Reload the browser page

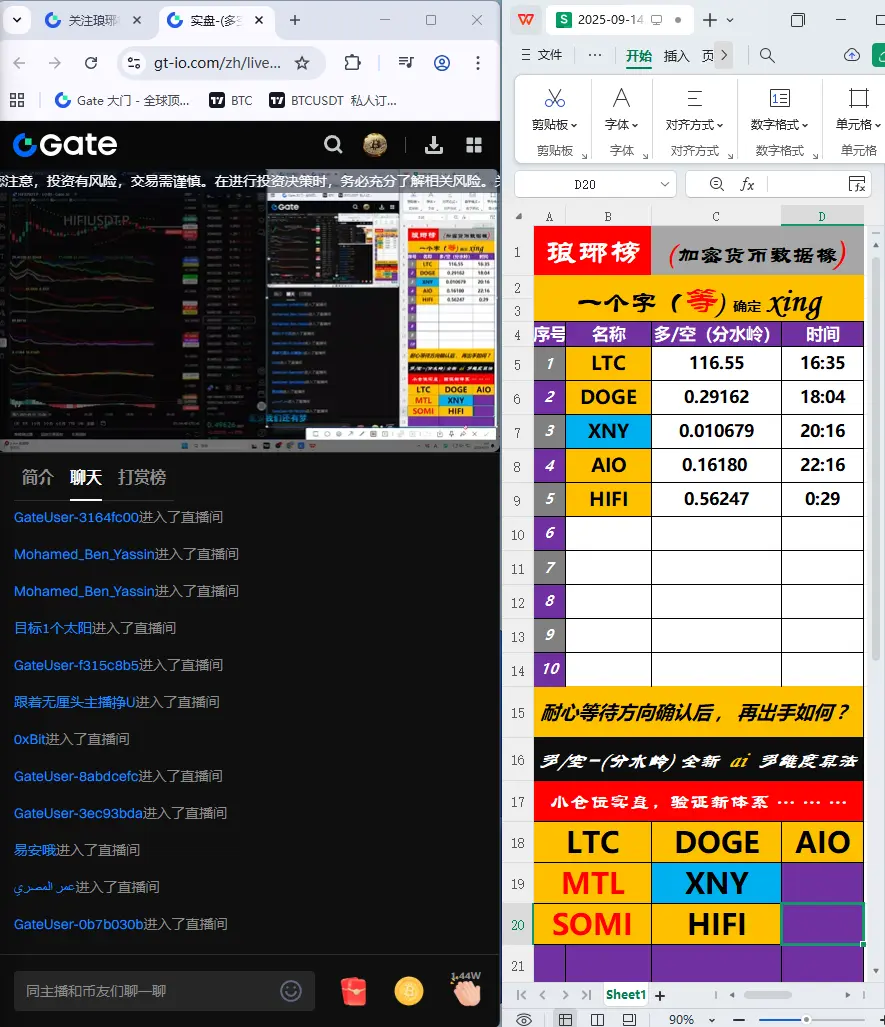tap(91, 63)
